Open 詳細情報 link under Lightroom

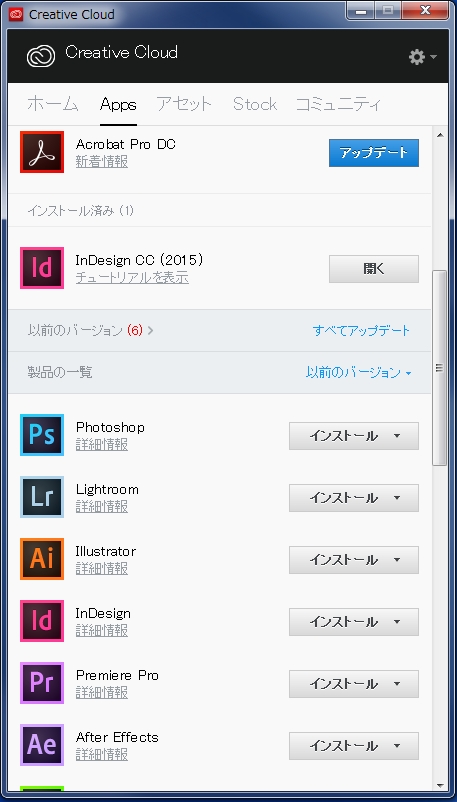(x=102, y=506)
